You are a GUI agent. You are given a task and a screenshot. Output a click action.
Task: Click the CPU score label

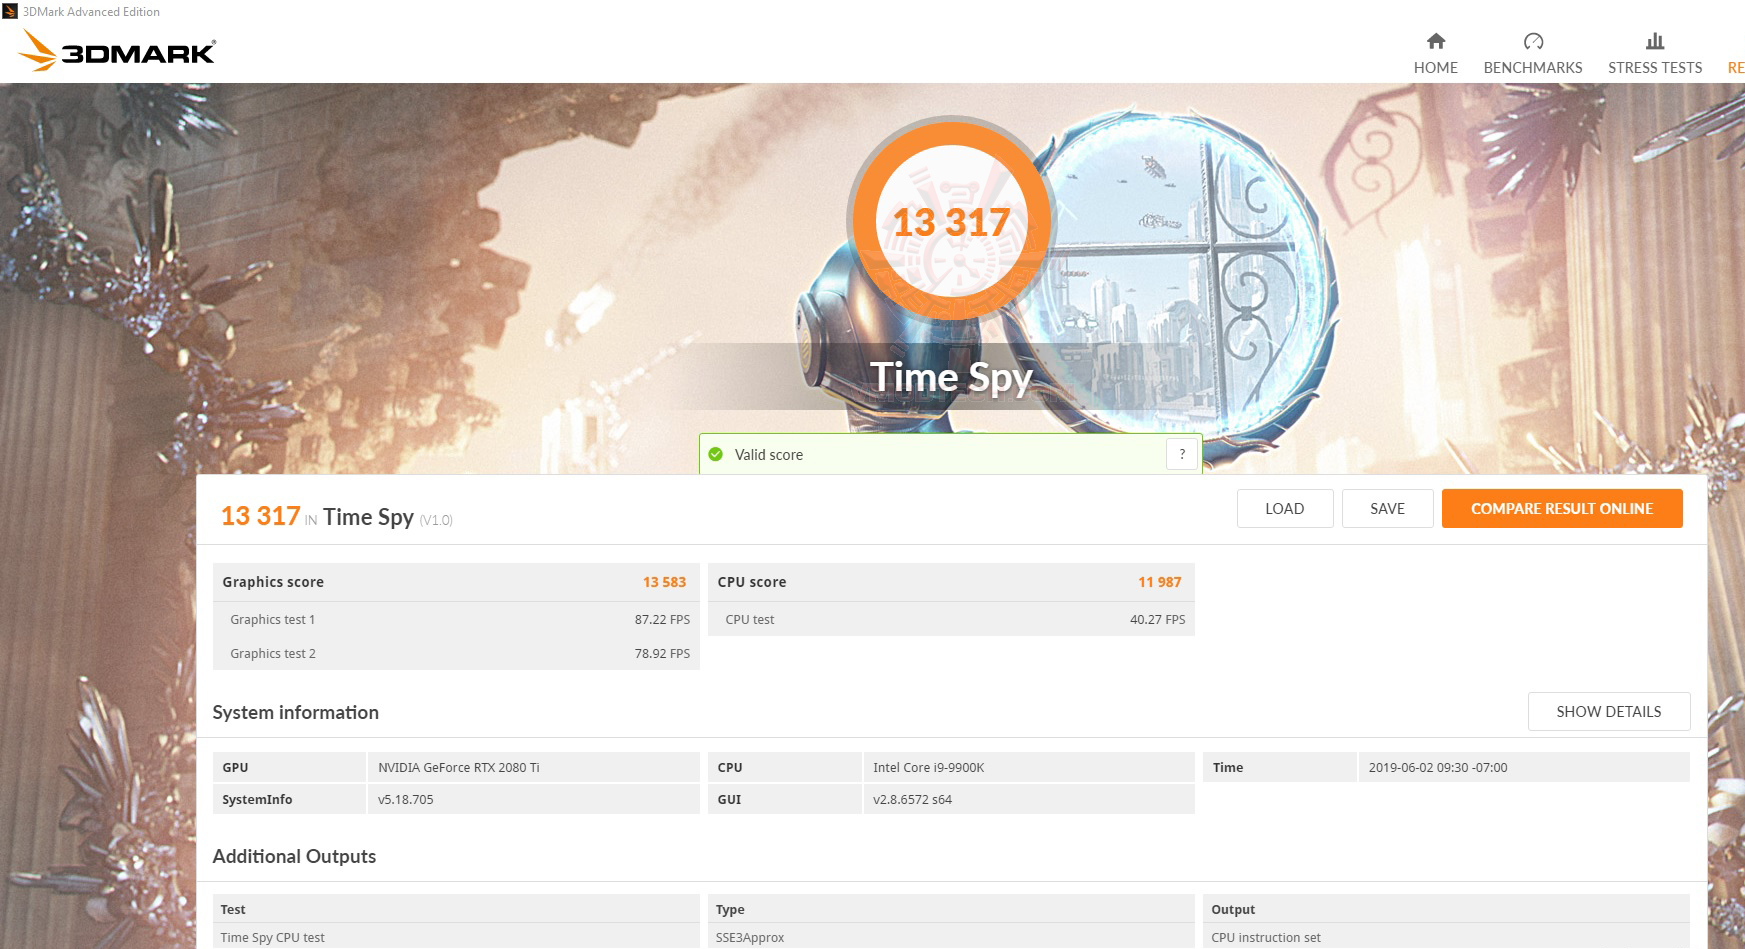751,582
